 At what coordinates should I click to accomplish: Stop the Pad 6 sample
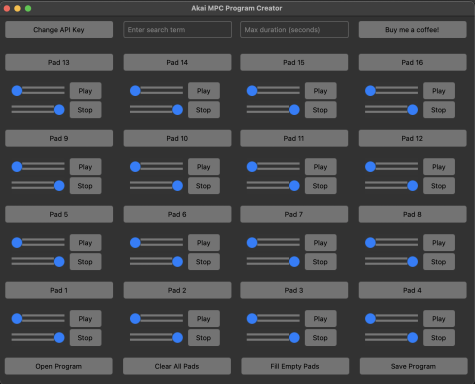[x=204, y=262]
